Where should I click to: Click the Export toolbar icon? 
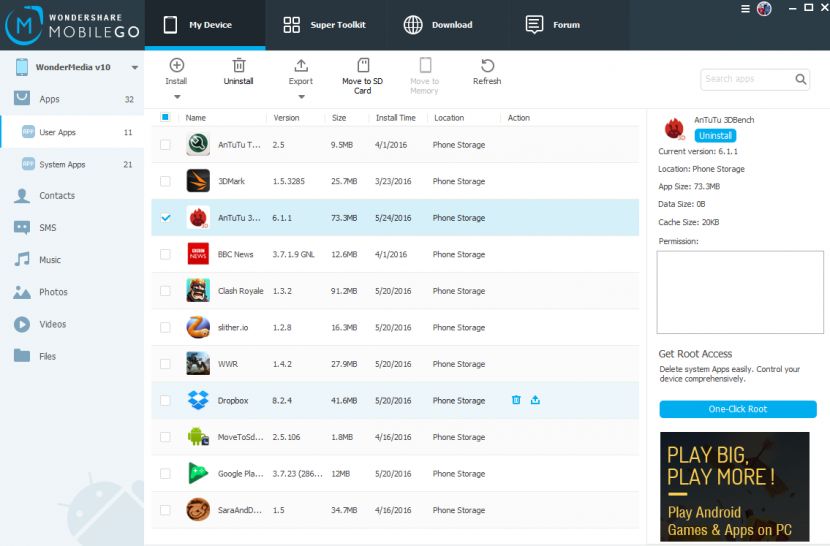tap(301, 65)
